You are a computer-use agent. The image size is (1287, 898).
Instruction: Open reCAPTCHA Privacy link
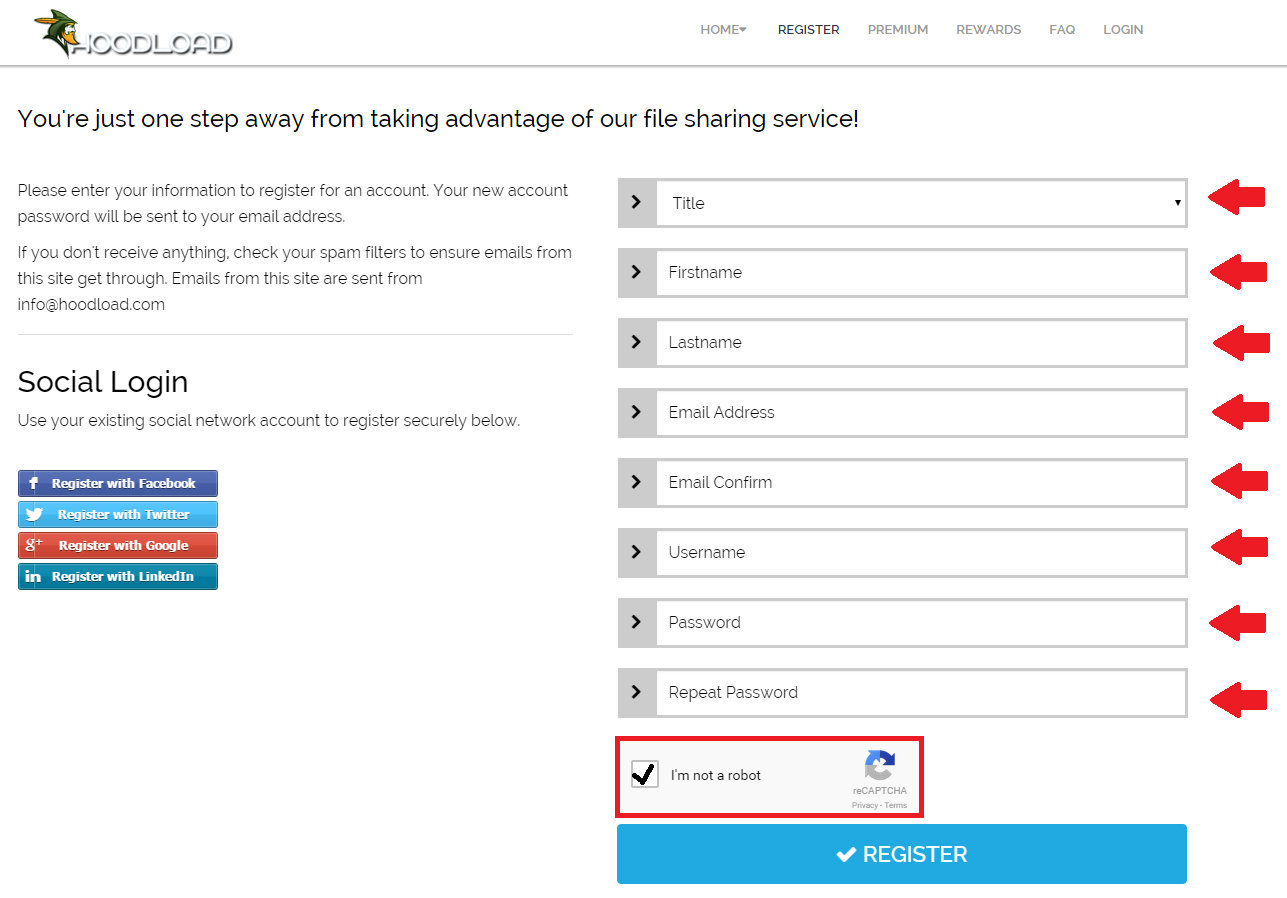pos(864,805)
